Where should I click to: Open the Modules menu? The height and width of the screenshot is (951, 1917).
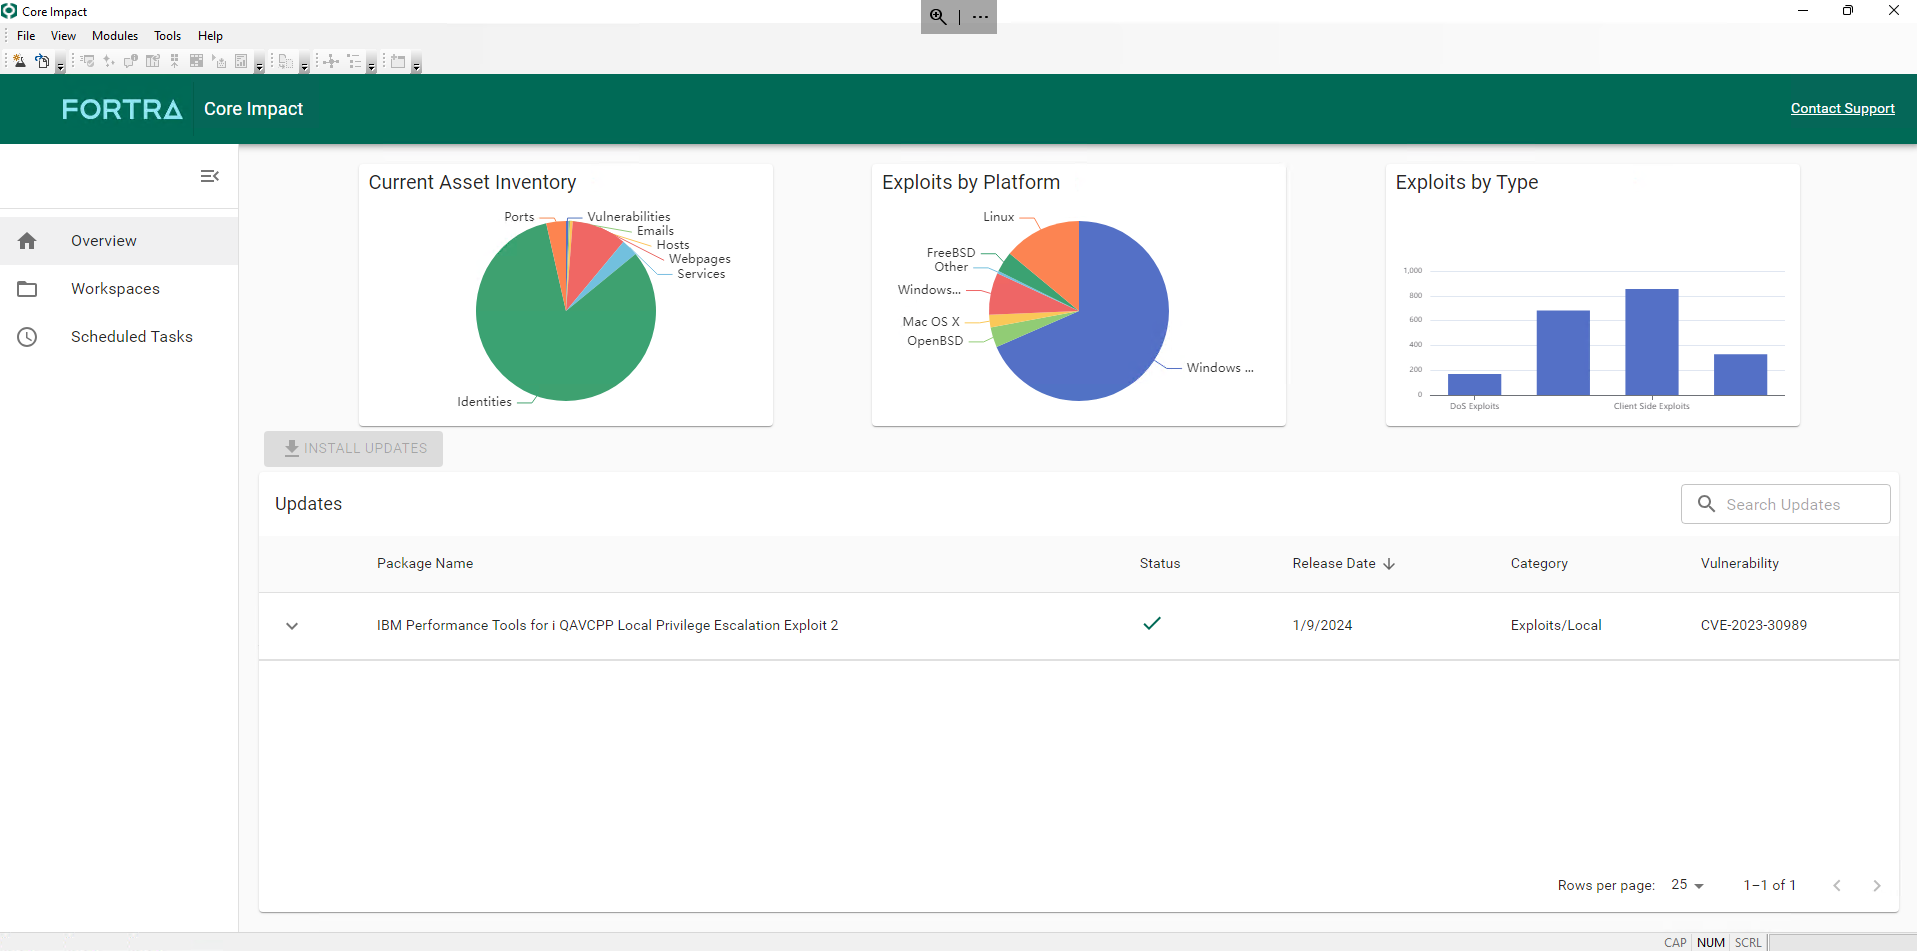click(115, 36)
